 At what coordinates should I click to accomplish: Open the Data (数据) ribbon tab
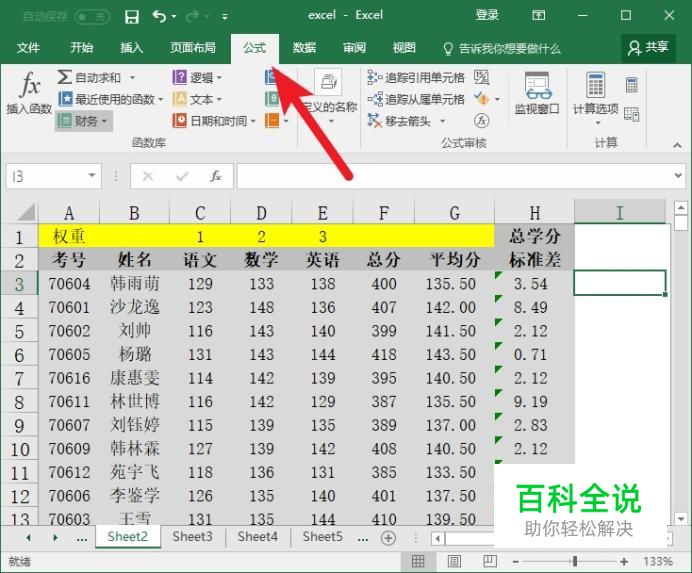click(304, 48)
